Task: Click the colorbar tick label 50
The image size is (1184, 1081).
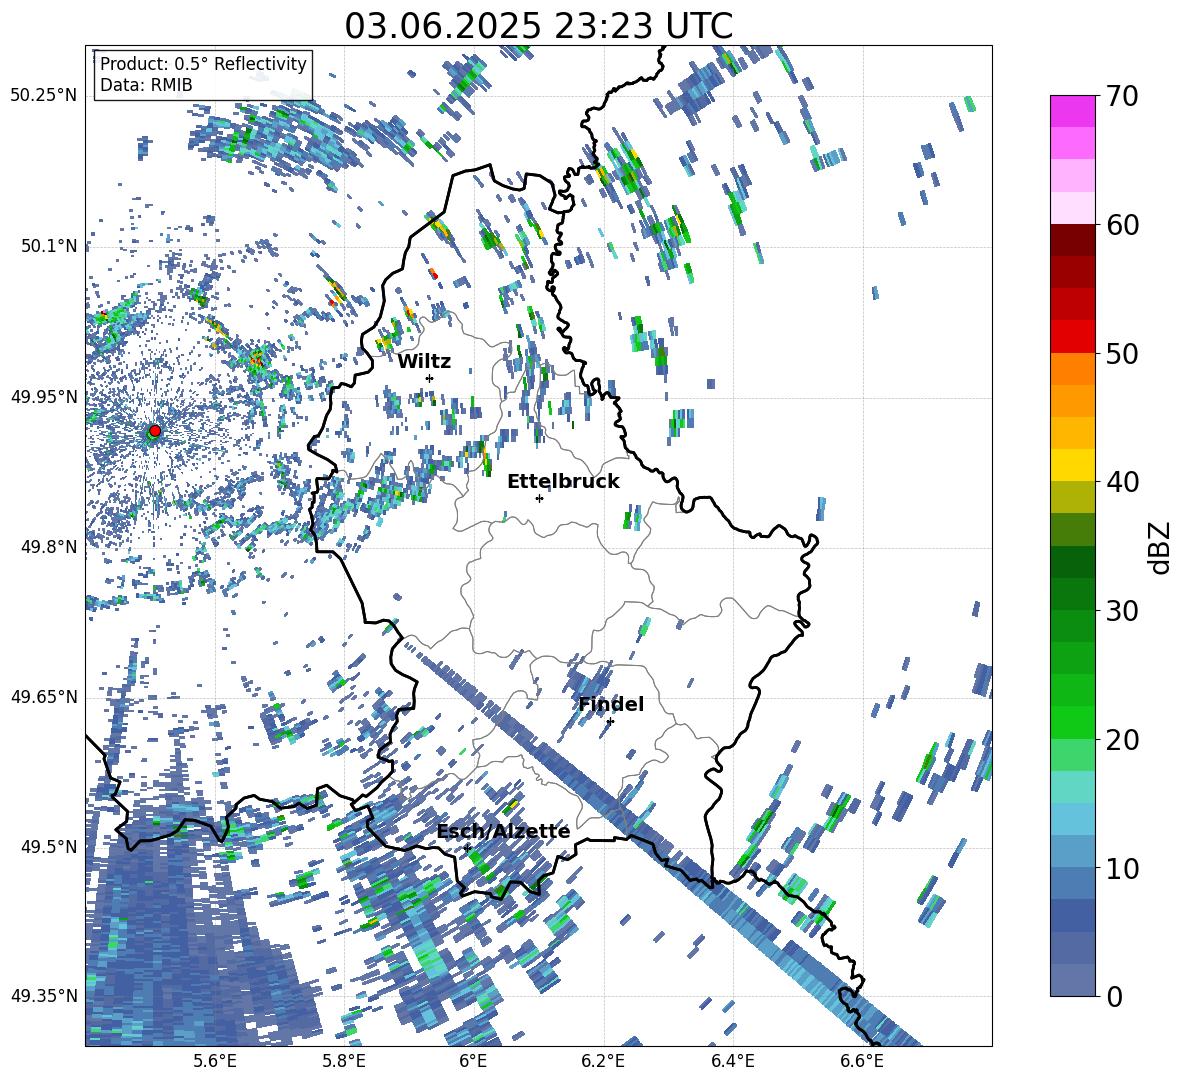Action: tap(1122, 353)
